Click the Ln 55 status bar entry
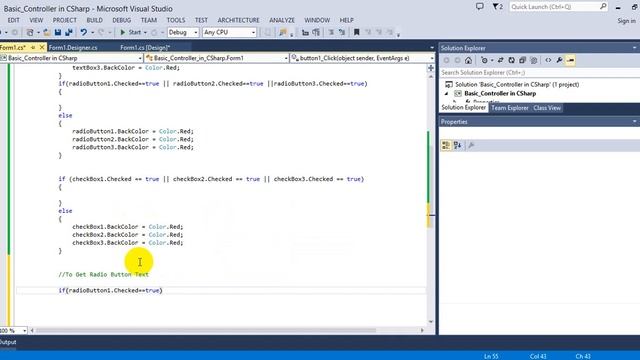 [491, 356]
